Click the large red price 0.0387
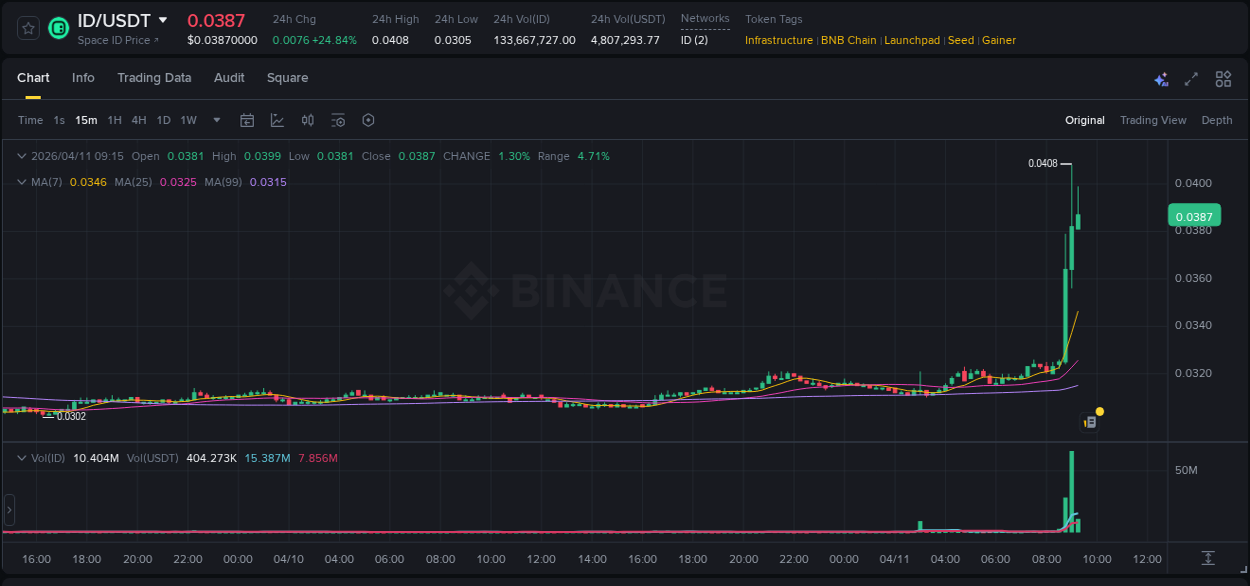Image resolution: width=1250 pixels, height=586 pixels. (216, 20)
